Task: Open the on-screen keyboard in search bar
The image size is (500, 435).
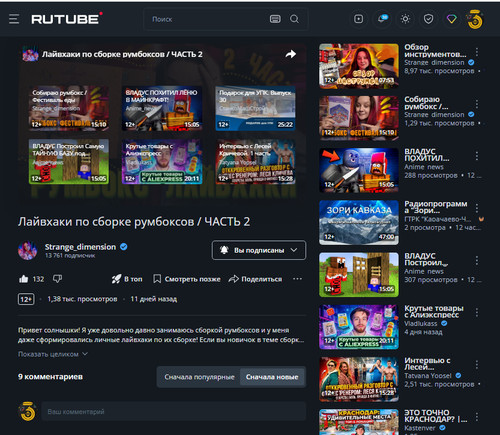Action: [275, 19]
